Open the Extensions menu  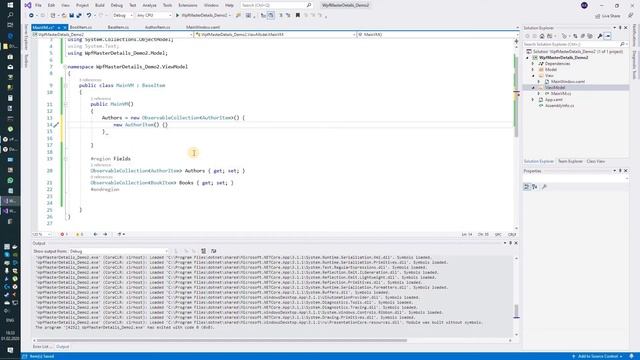click(x=188, y=5)
